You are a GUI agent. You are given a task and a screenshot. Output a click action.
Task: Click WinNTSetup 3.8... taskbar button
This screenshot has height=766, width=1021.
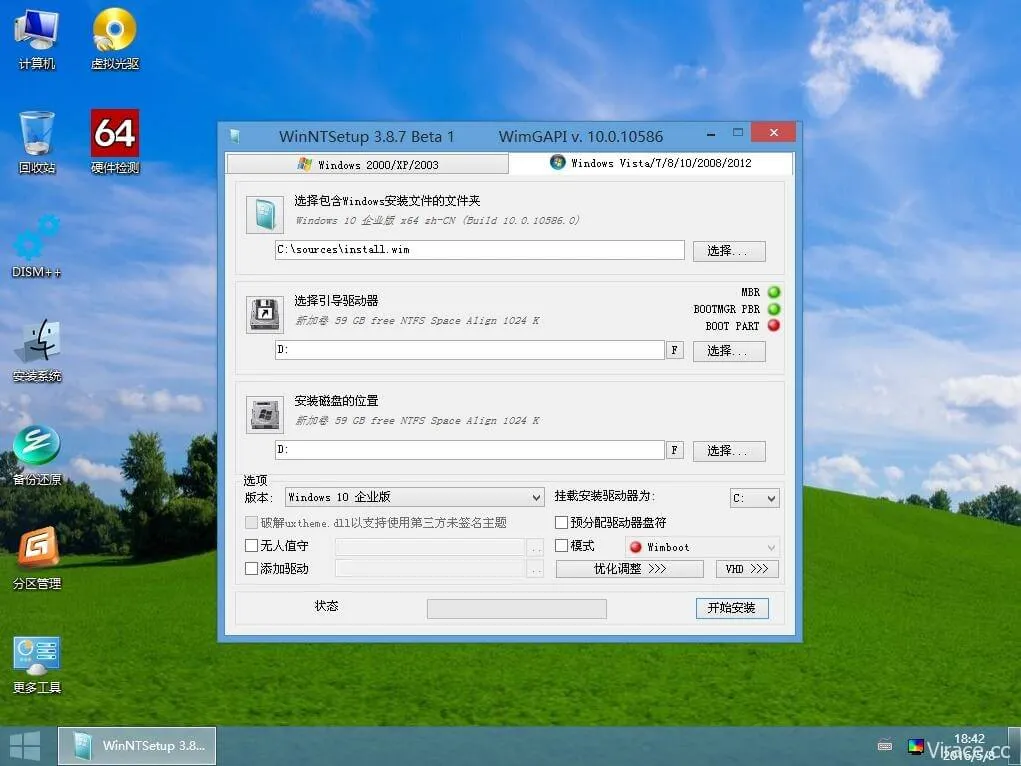tap(137, 746)
